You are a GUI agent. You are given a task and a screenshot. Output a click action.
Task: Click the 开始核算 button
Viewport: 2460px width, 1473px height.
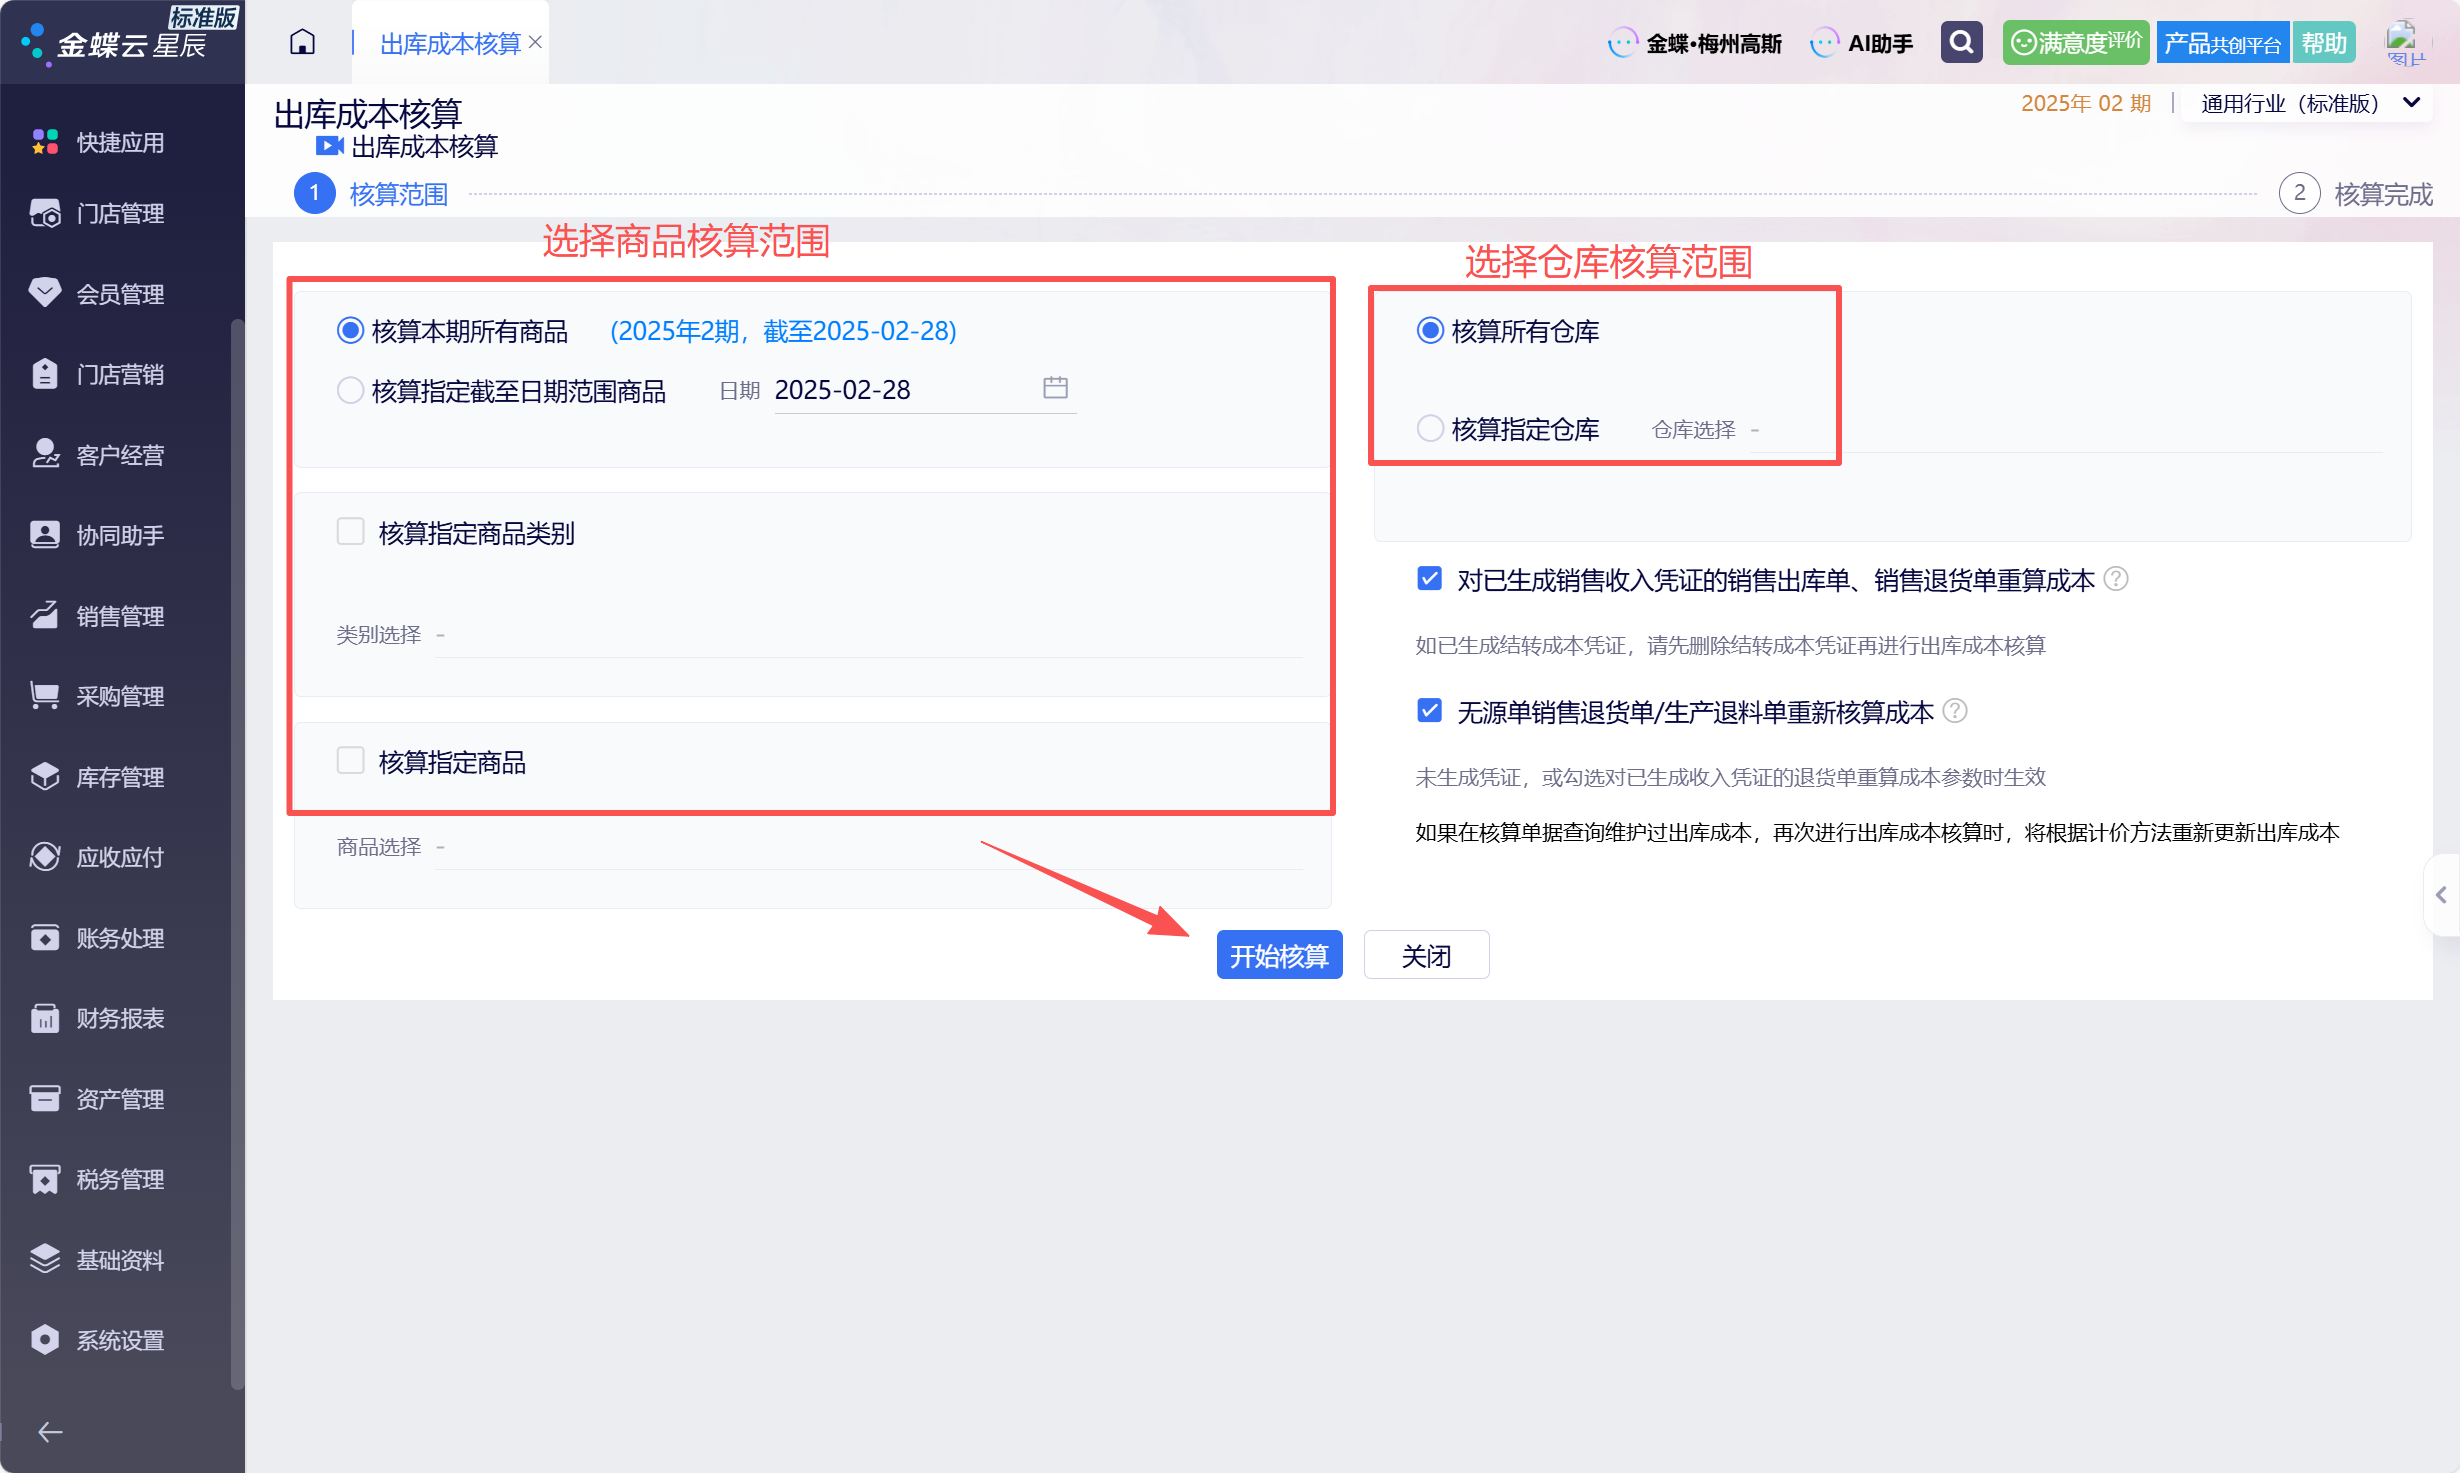[1278, 955]
